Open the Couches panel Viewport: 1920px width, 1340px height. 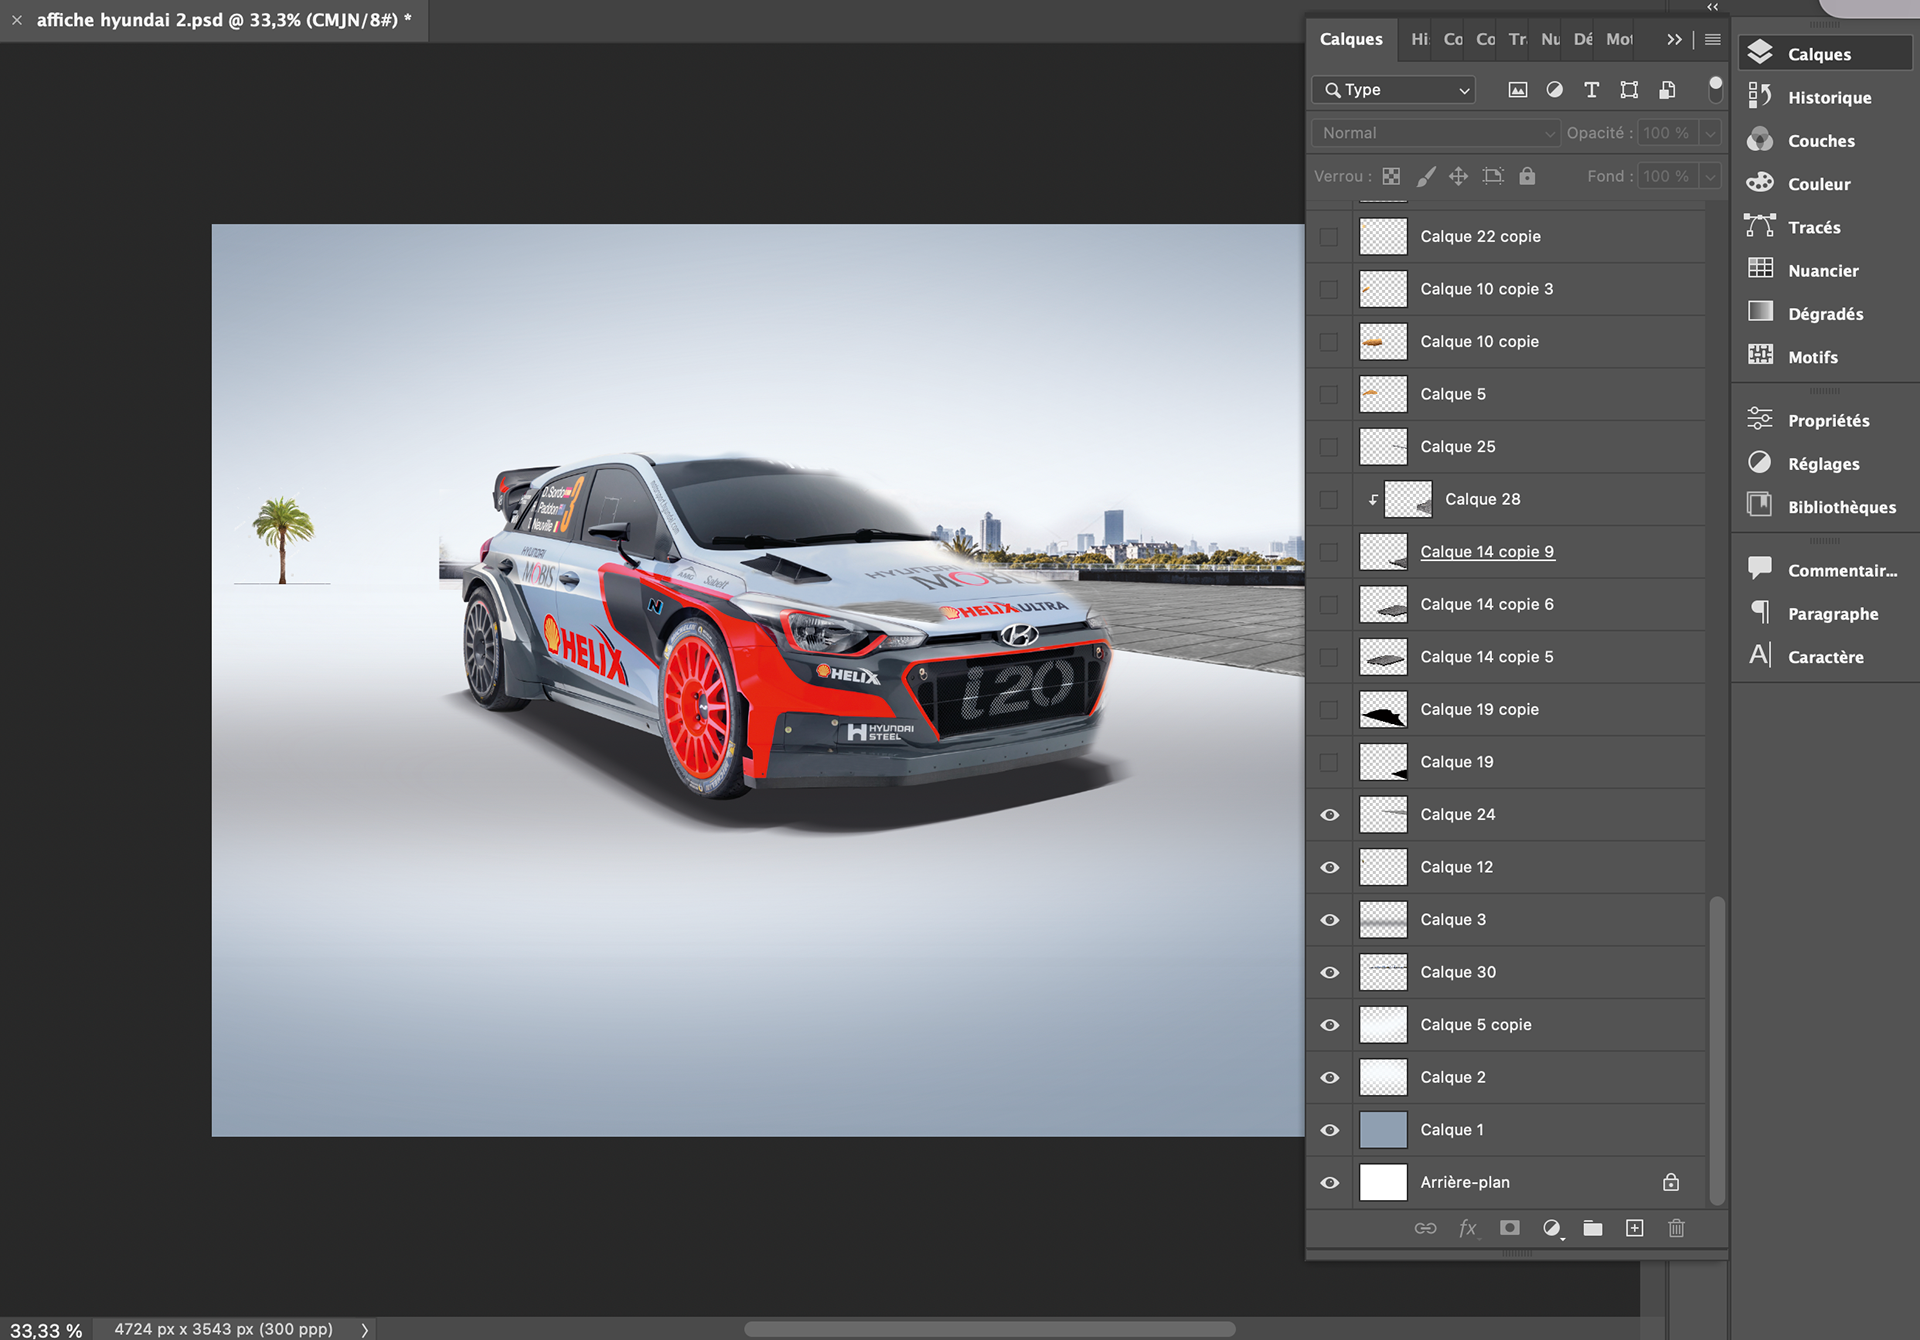[1820, 141]
